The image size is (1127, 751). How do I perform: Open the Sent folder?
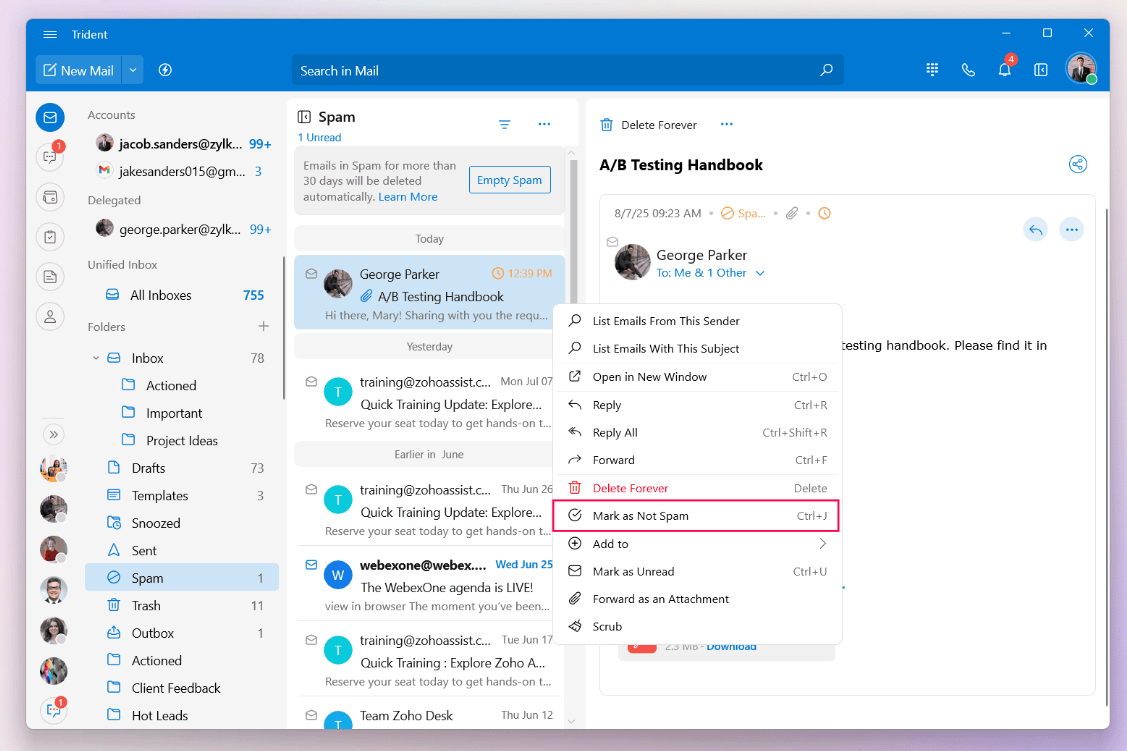coord(182,550)
